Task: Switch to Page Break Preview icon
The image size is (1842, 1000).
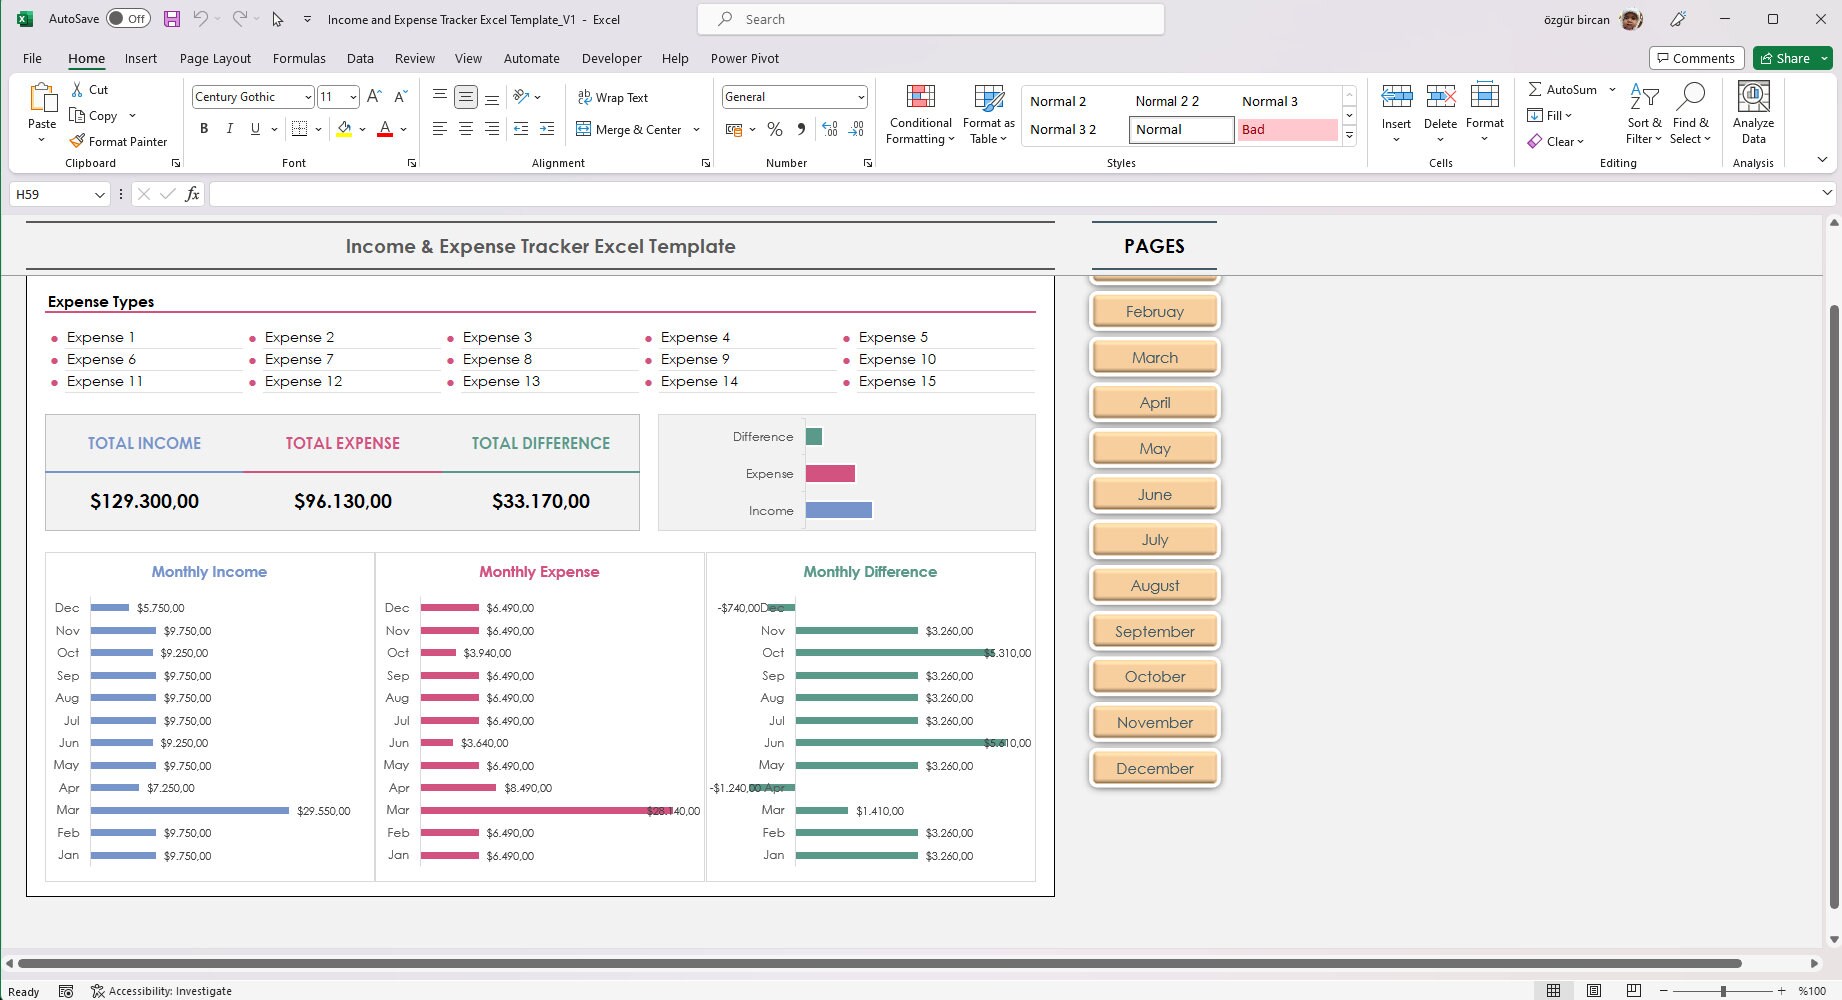Action: [1633, 991]
